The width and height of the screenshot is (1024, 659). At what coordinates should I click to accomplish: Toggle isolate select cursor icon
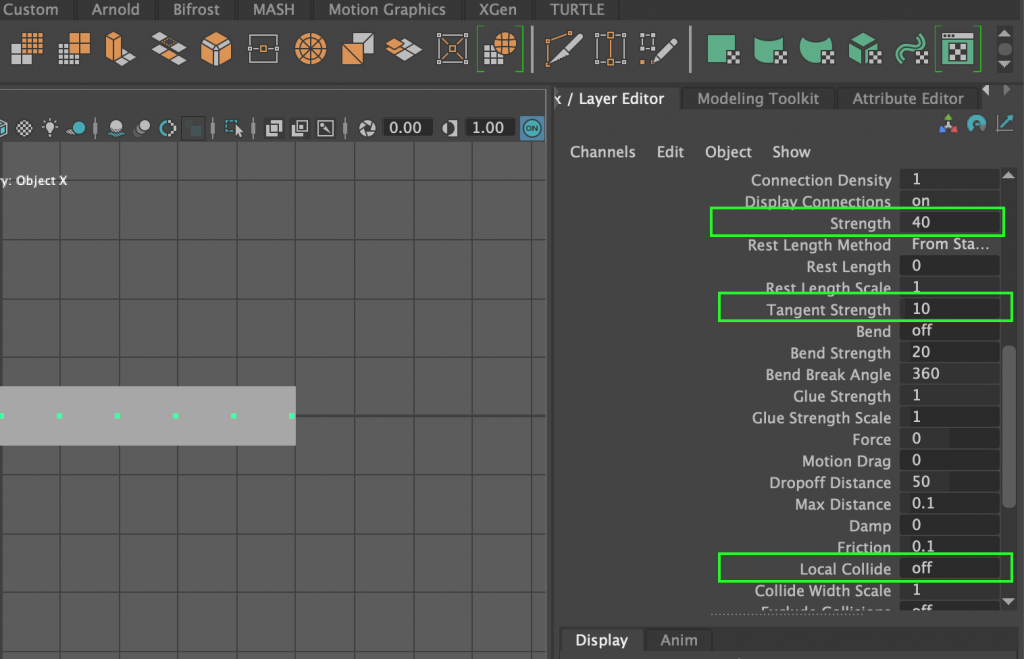coord(234,128)
